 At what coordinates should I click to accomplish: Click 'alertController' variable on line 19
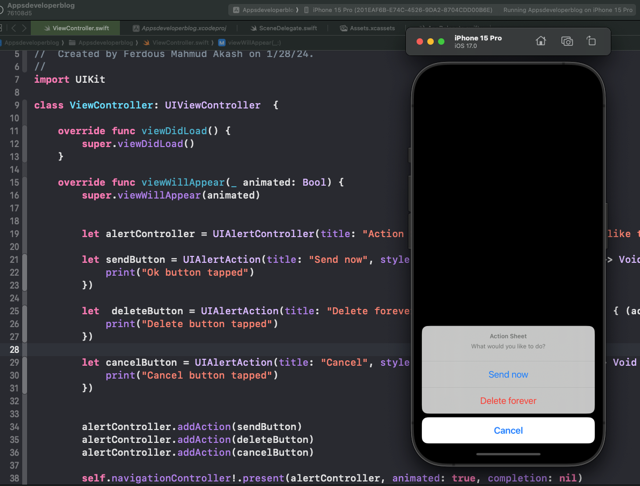pos(150,233)
